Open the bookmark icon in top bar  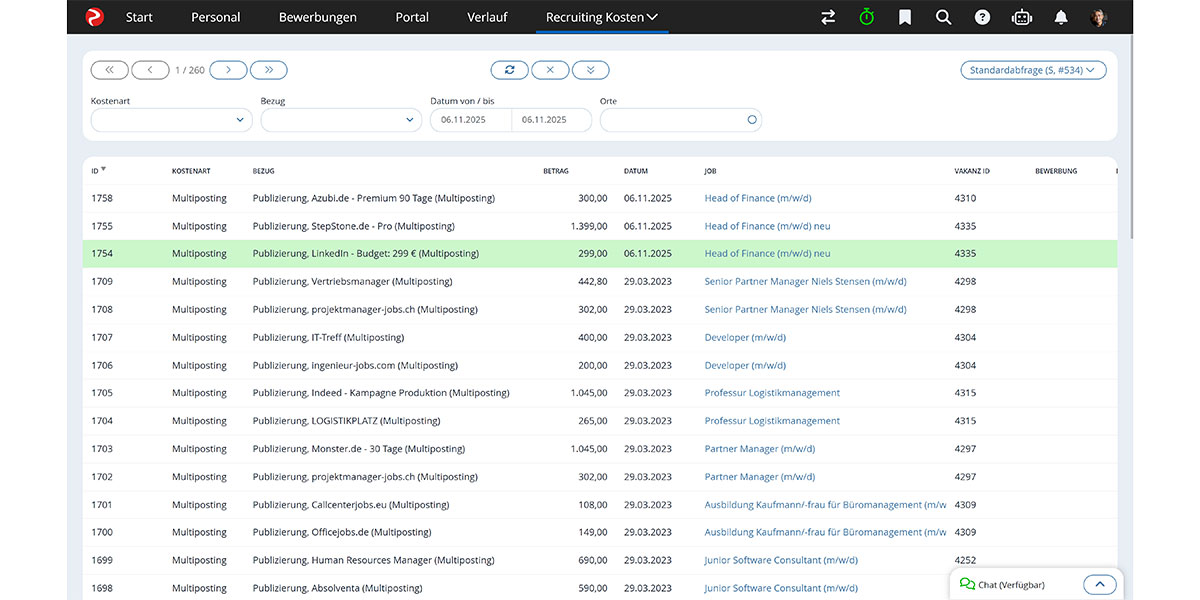(905, 17)
